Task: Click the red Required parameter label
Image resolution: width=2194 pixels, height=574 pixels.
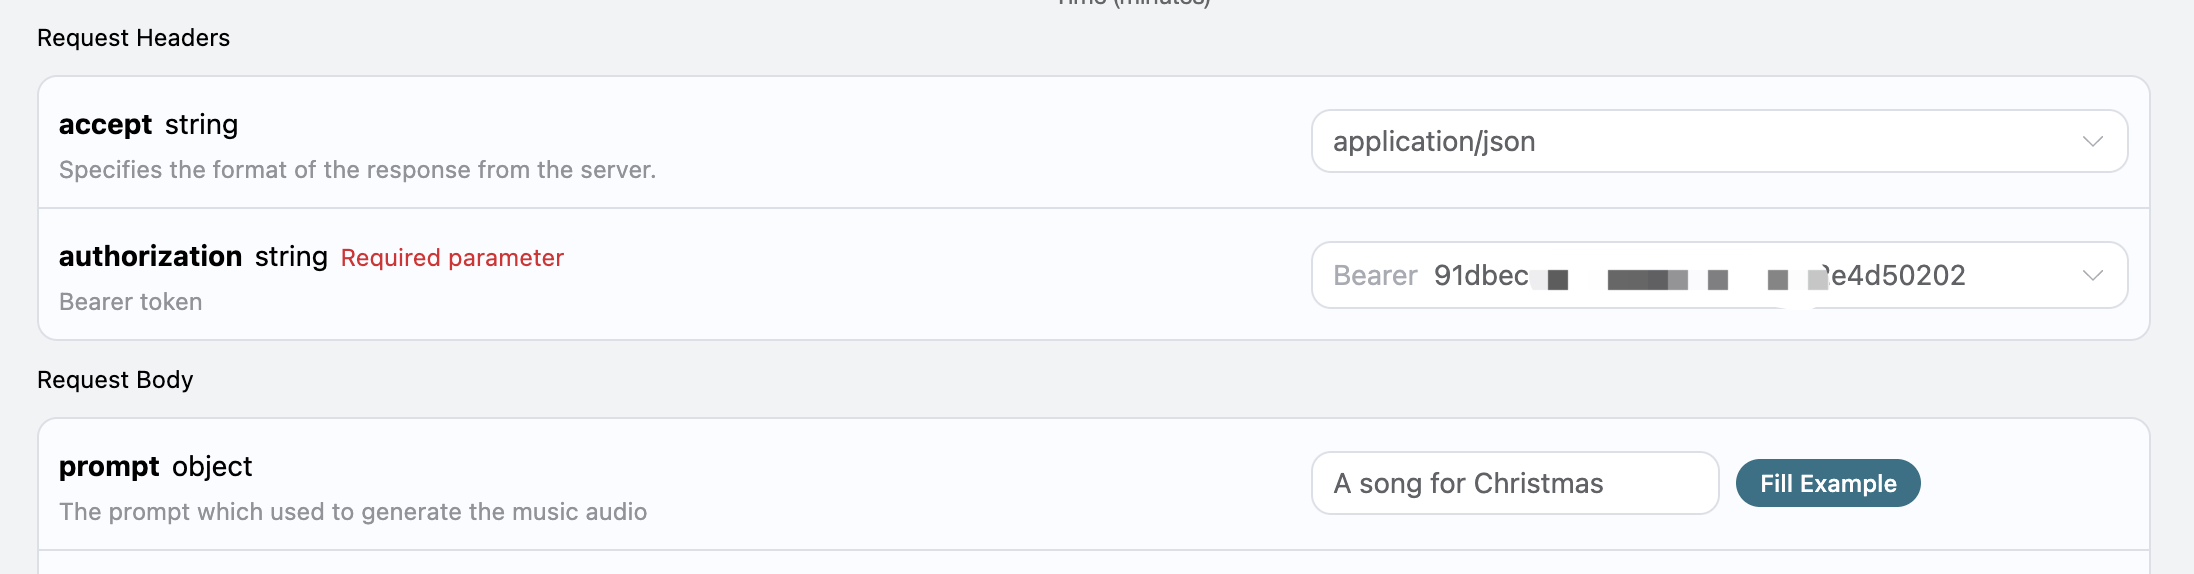Action: [452, 258]
